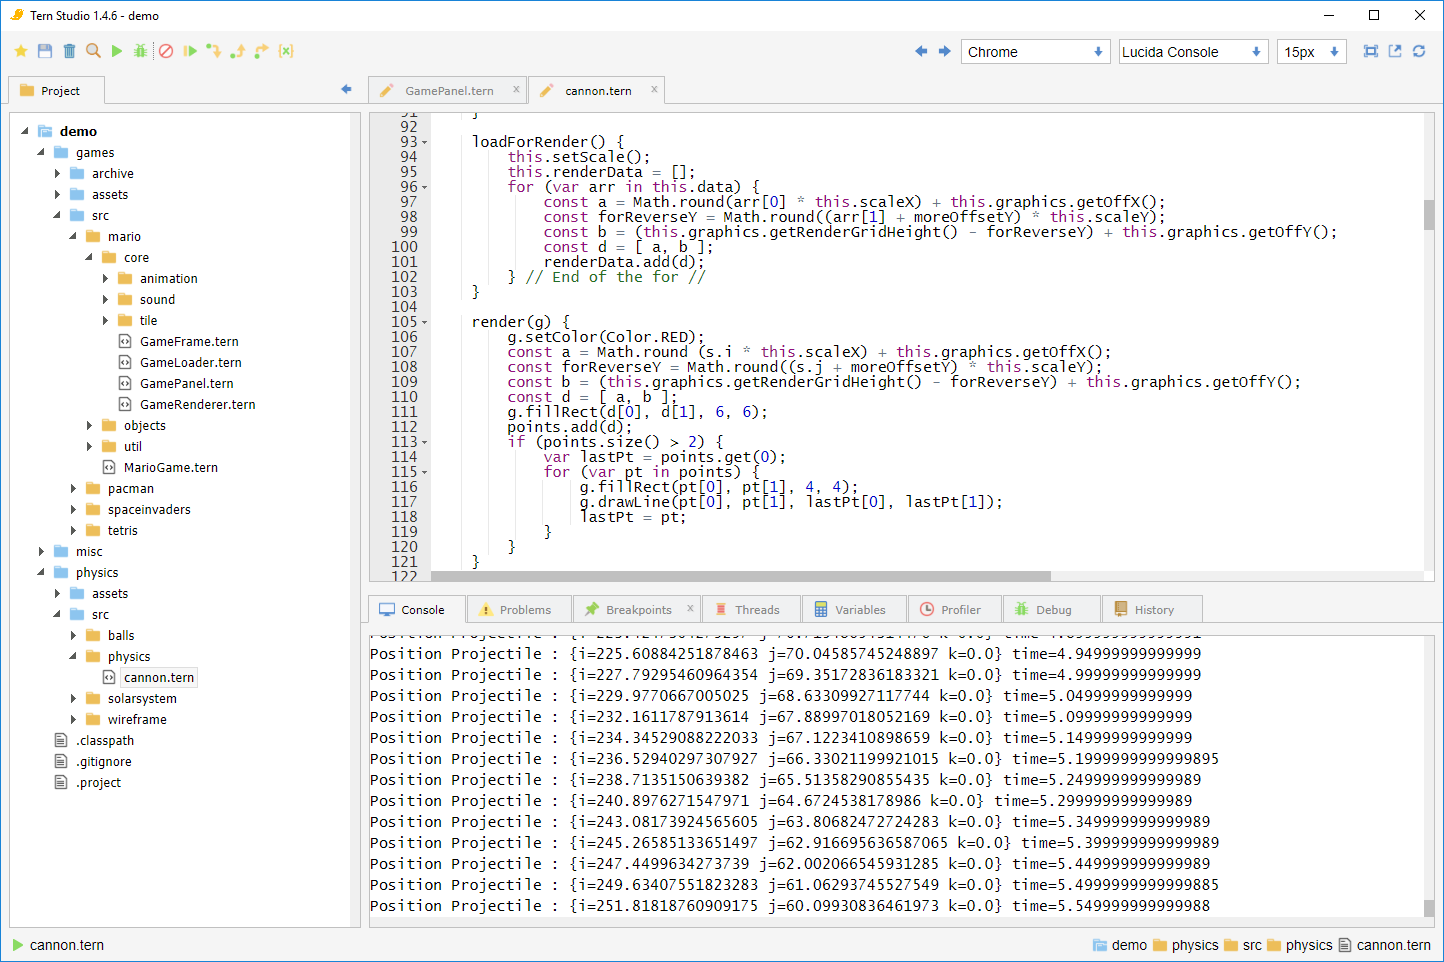This screenshot has width=1444, height=962.
Task: Close the Breakpoints tab
Action: tap(690, 608)
